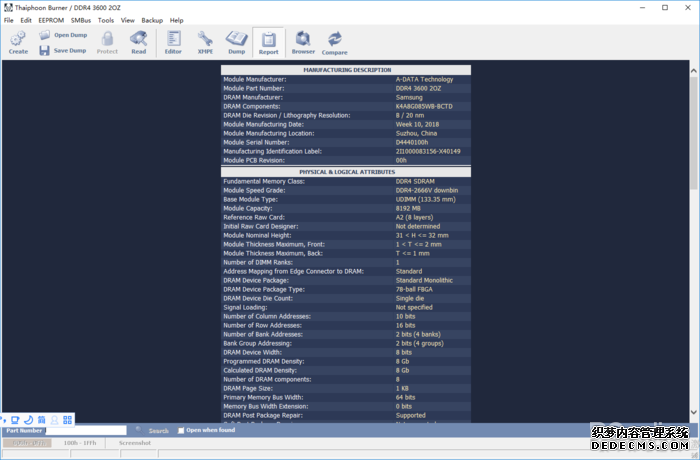The image size is (700, 460).
Task: Open the File menu
Action: 8,20
